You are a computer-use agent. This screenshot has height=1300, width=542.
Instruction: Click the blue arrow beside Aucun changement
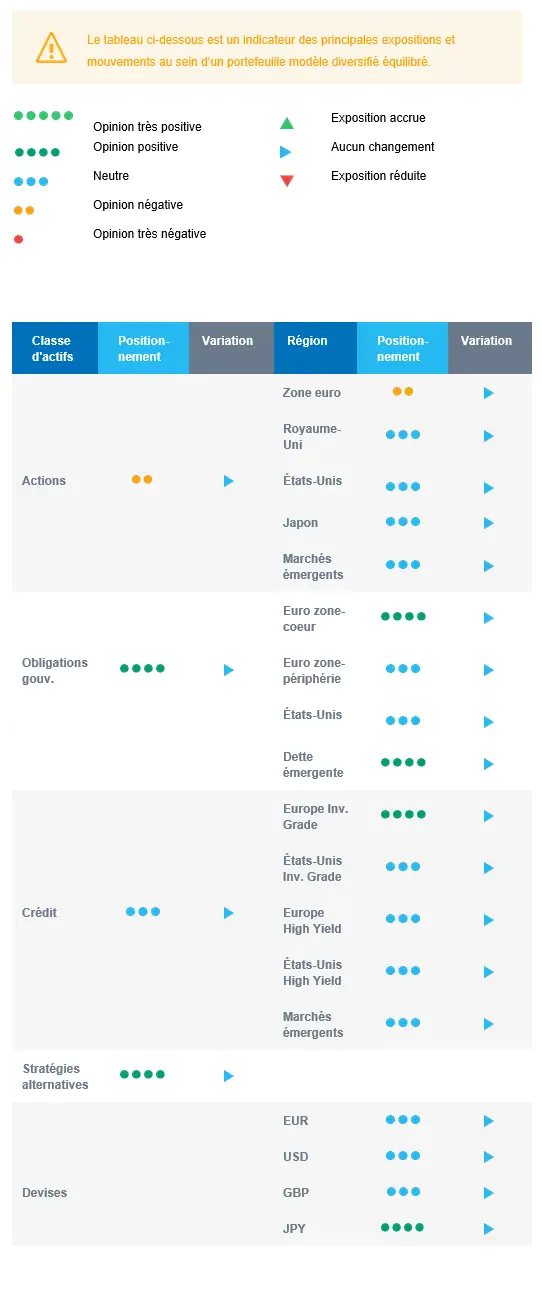(x=286, y=152)
